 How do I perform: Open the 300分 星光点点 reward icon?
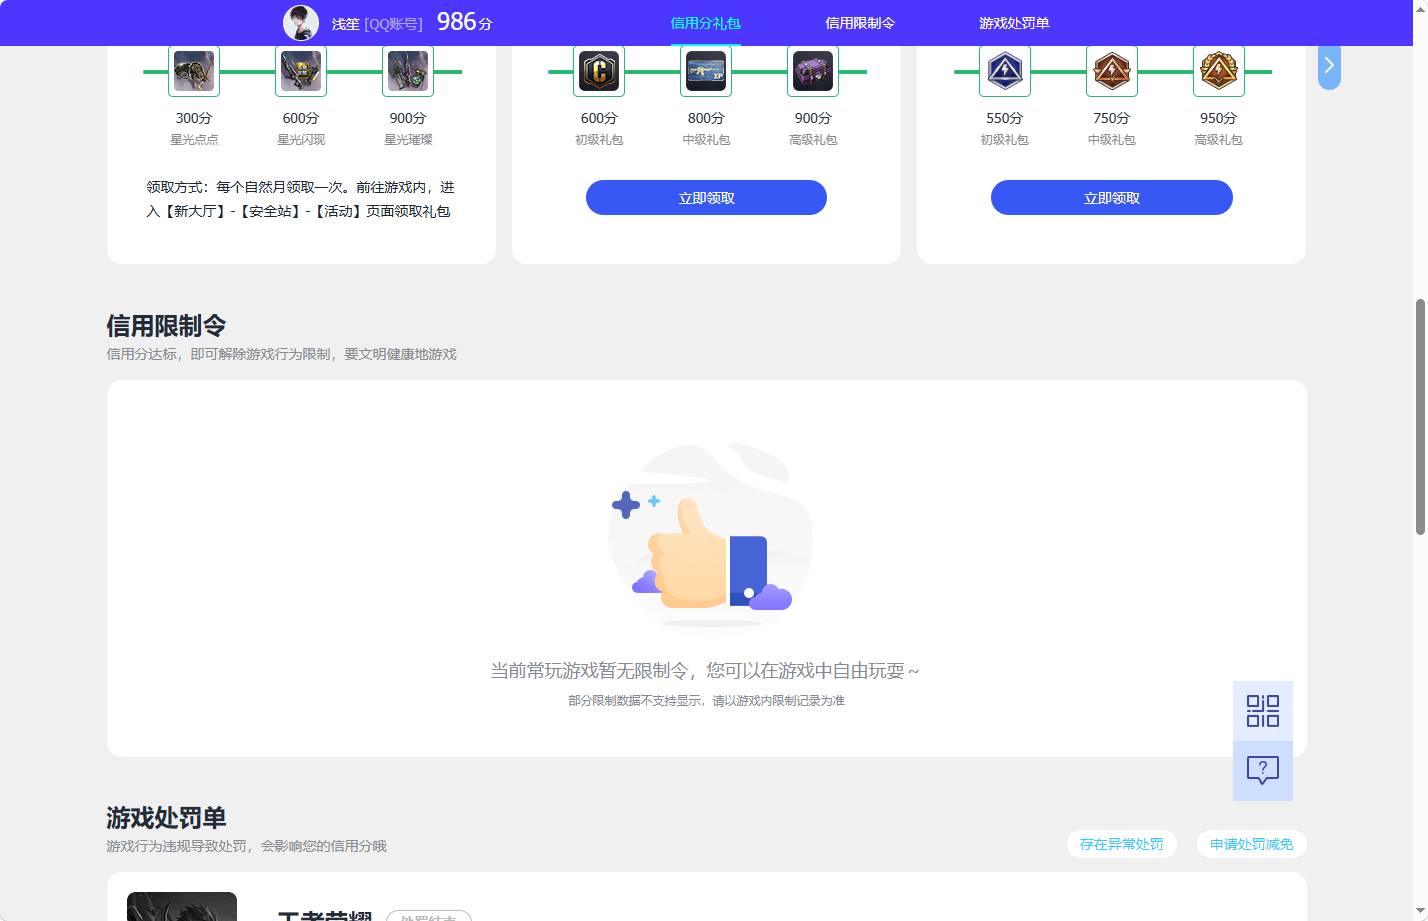tap(194, 71)
